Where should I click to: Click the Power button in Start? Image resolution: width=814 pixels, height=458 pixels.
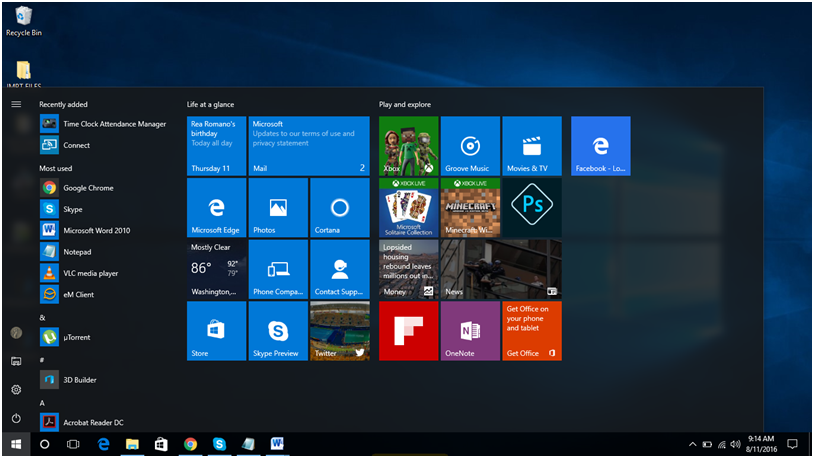[16, 418]
